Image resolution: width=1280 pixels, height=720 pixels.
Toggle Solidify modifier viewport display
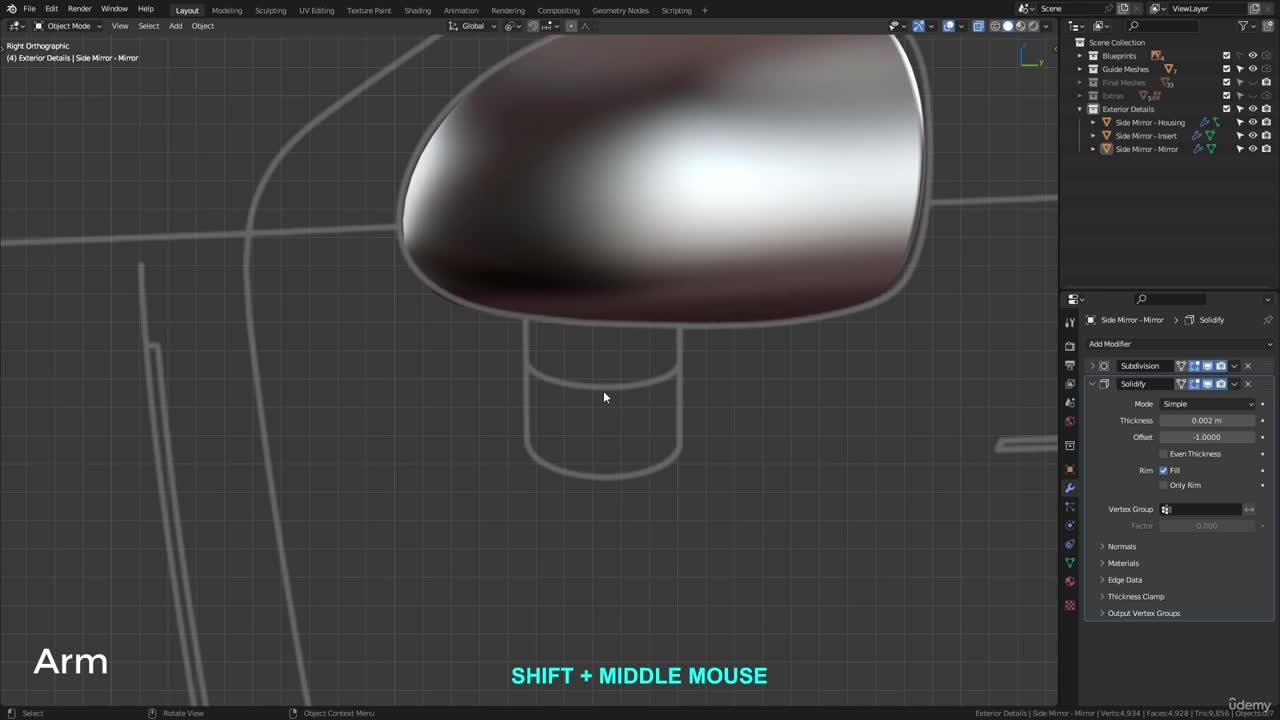click(x=1207, y=384)
